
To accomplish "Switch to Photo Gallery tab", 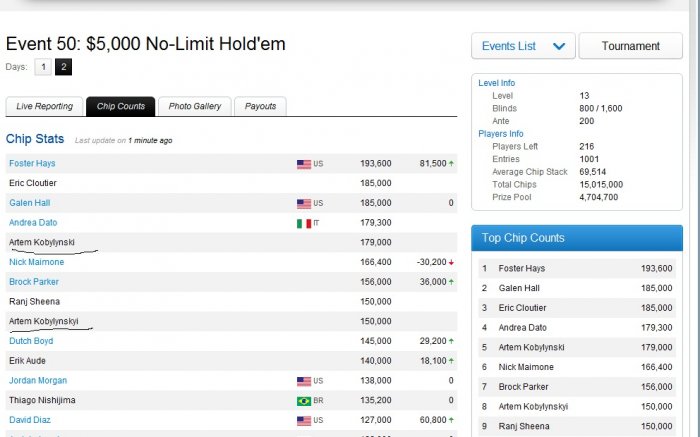I will click(x=194, y=106).
